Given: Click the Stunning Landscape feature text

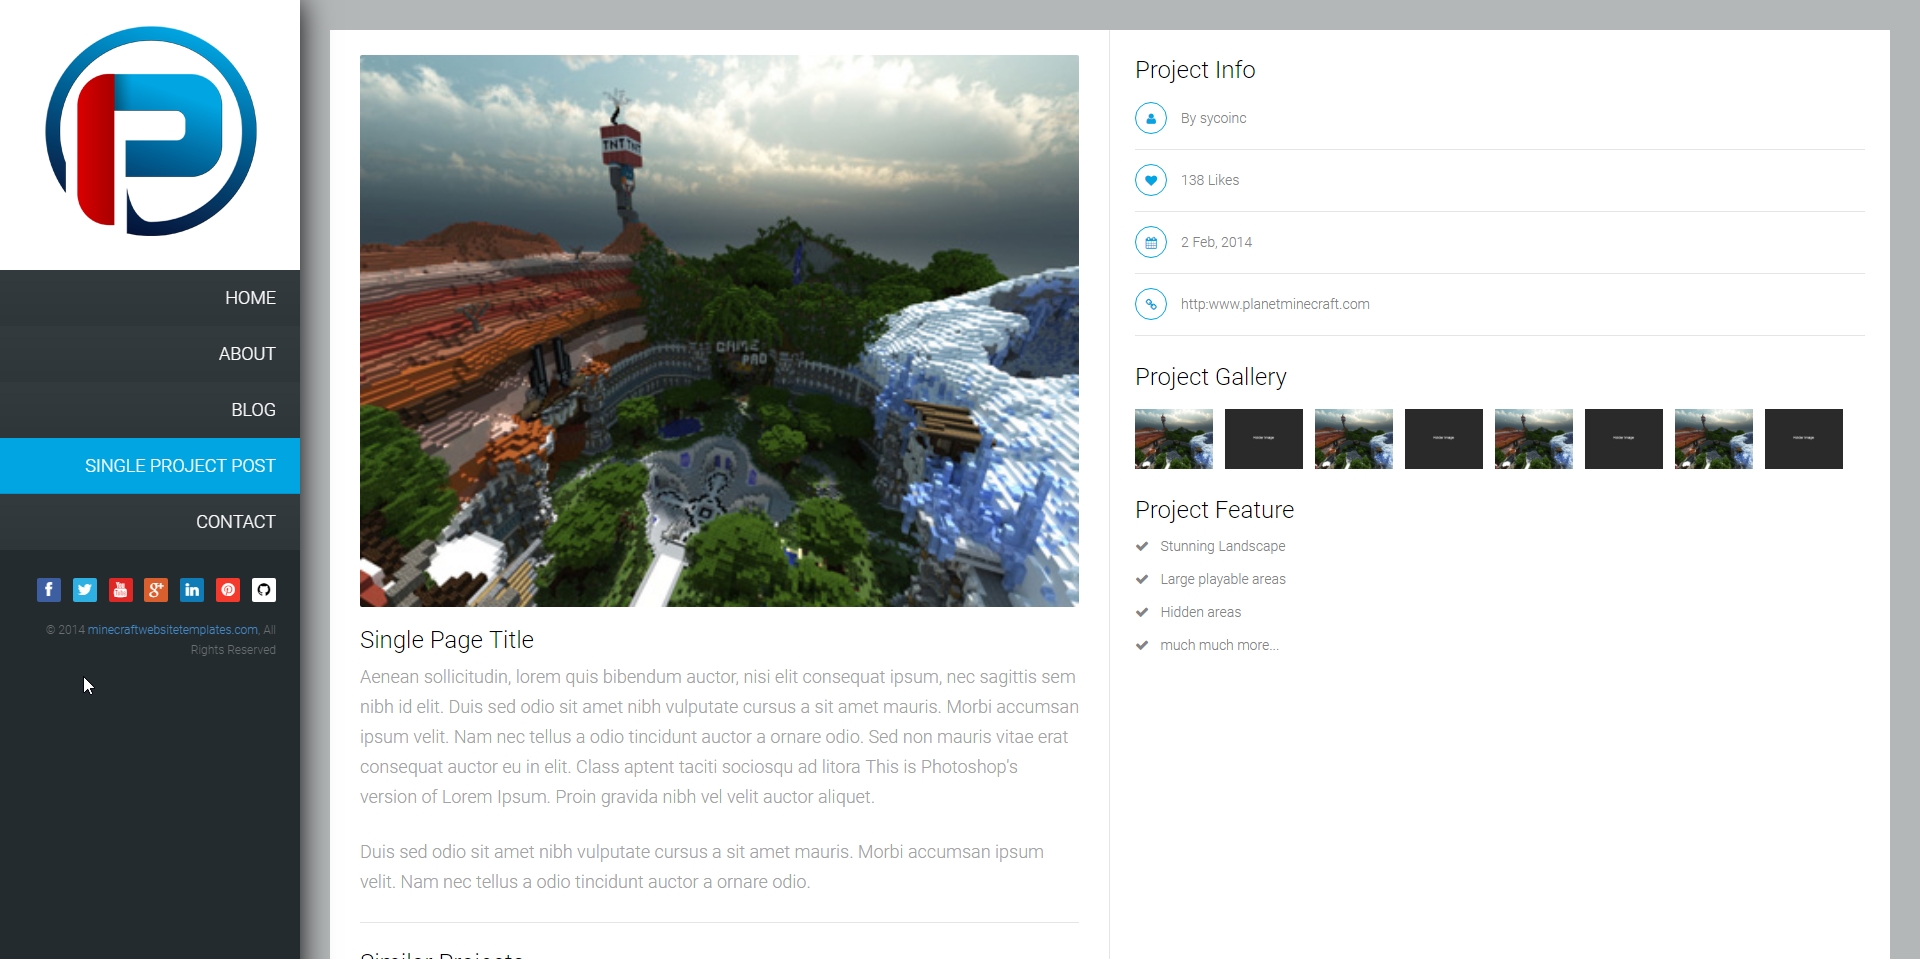Looking at the screenshot, I should [1223, 546].
